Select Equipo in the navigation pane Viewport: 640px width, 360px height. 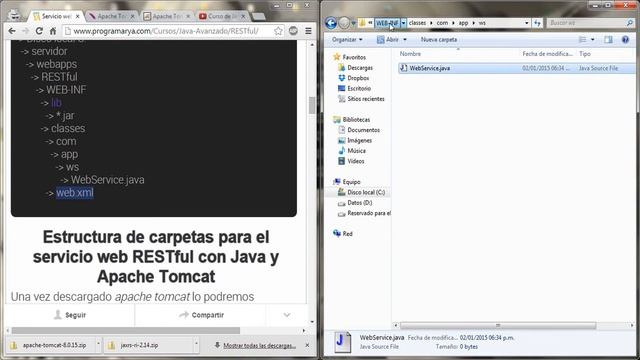point(347,182)
